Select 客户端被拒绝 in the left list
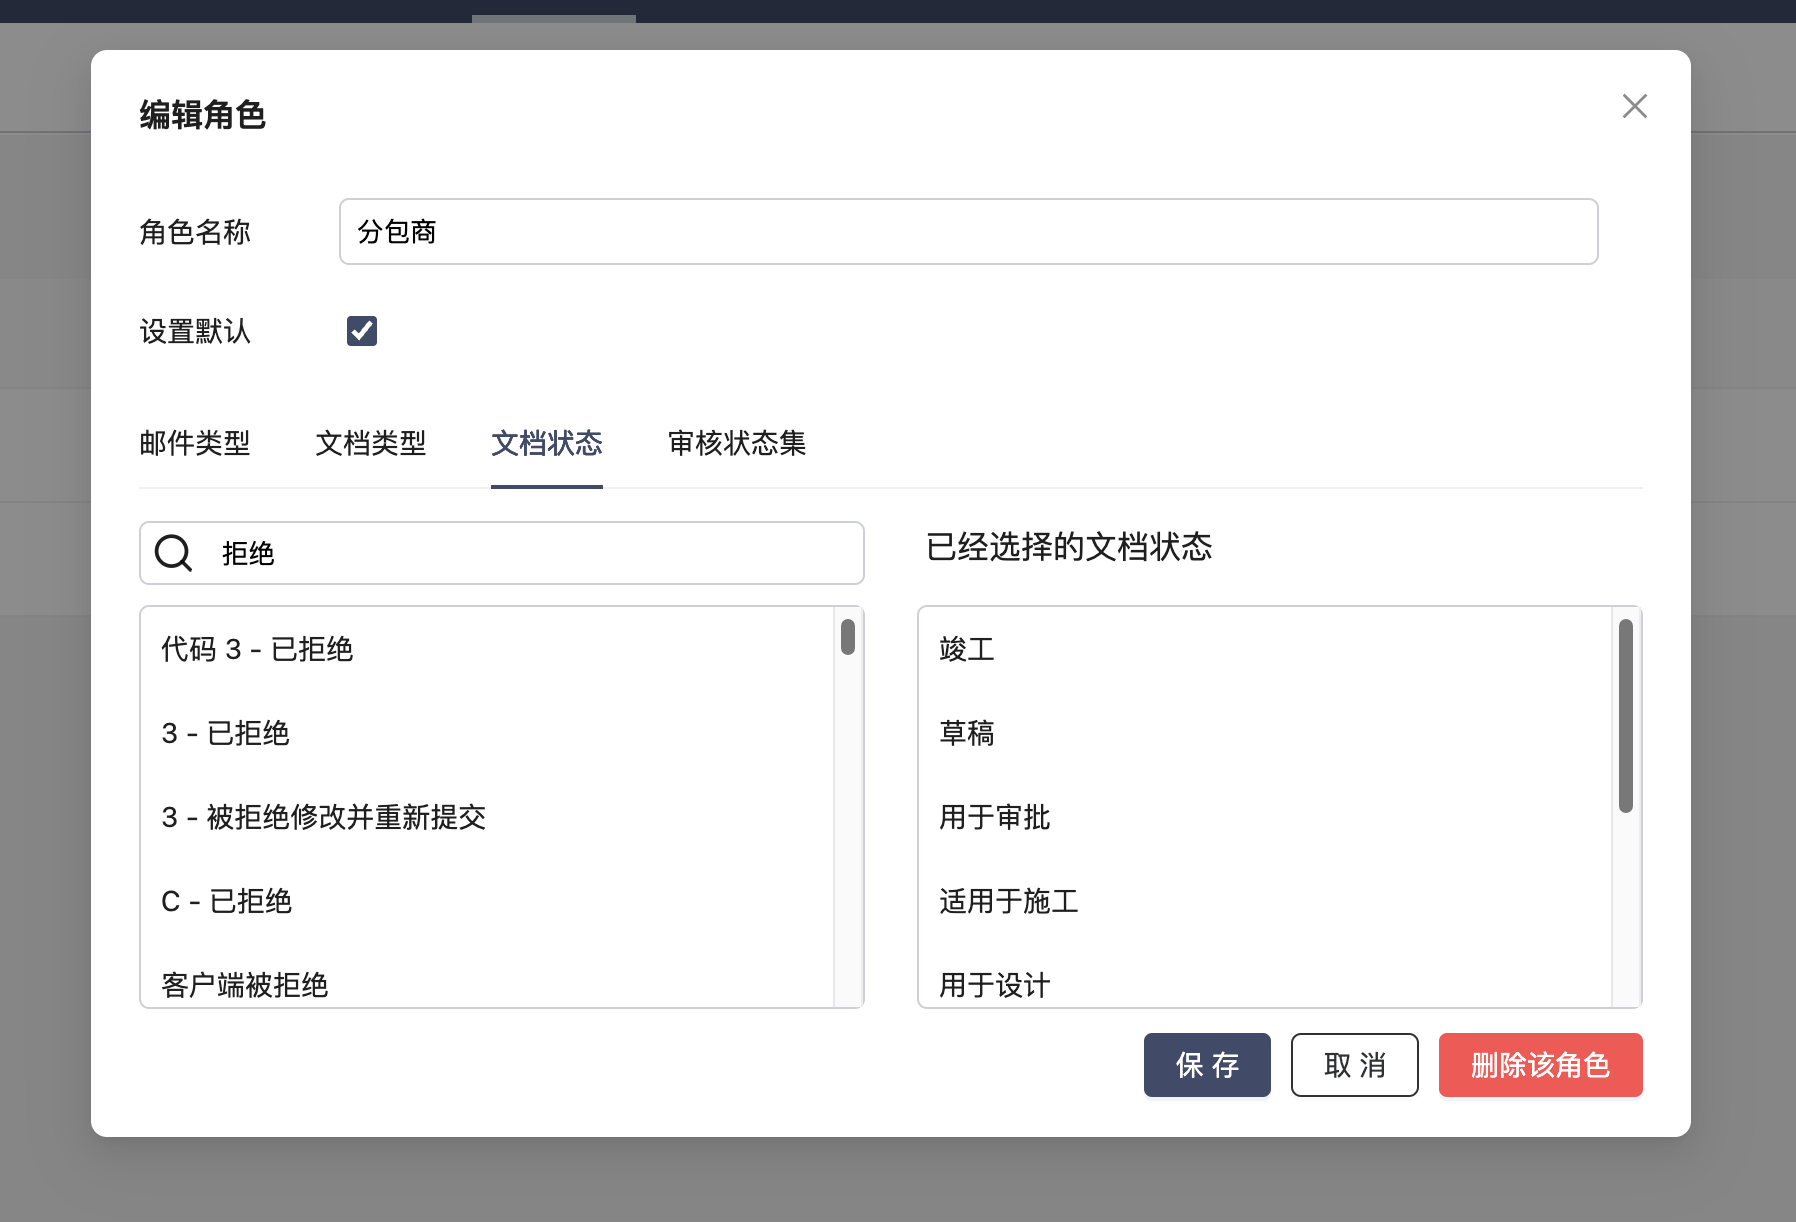The image size is (1796, 1222). point(245,985)
